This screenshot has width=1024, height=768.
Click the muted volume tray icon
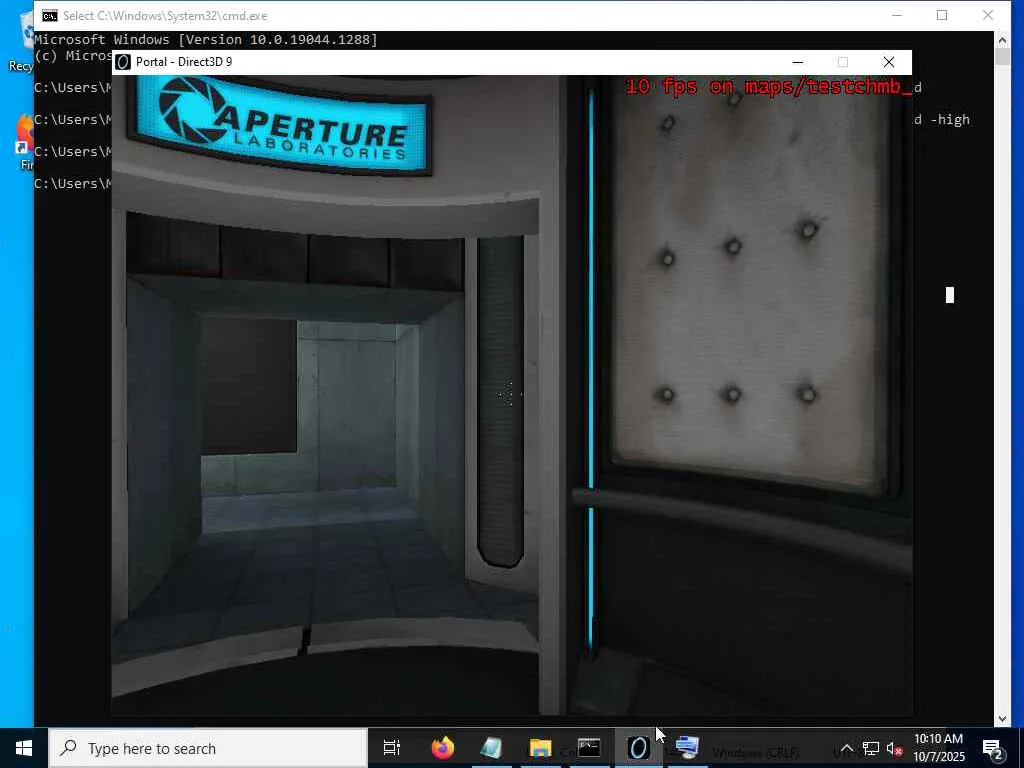(894, 748)
